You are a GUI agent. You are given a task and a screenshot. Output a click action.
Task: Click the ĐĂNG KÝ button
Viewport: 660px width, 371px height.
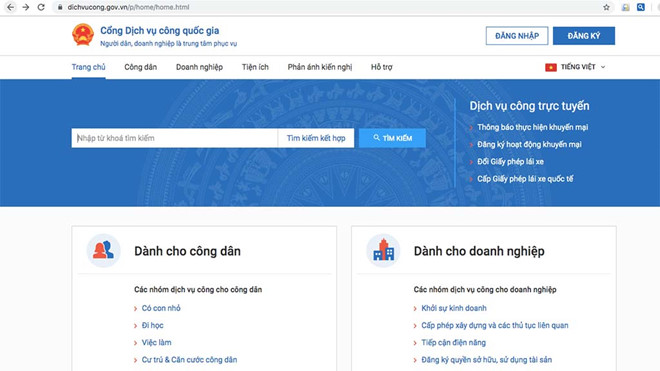click(x=584, y=36)
